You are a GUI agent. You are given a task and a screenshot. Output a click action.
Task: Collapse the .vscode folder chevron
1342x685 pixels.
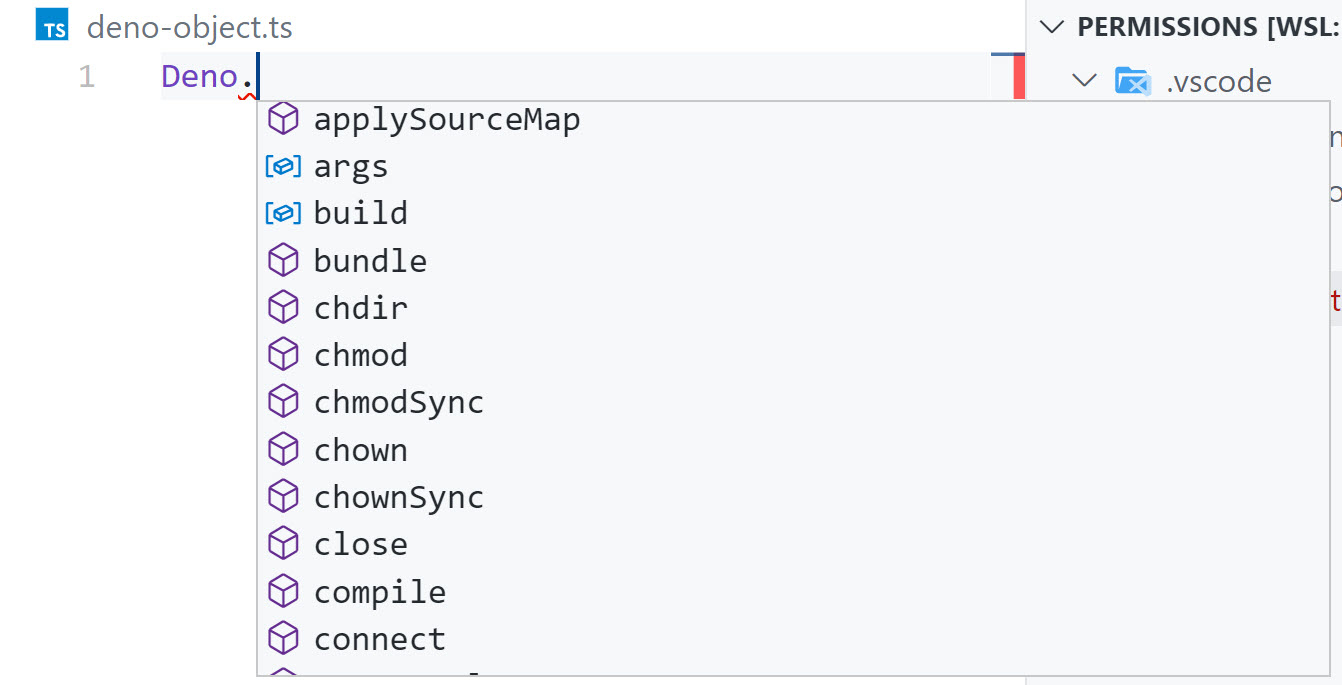(x=1085, y=80)
